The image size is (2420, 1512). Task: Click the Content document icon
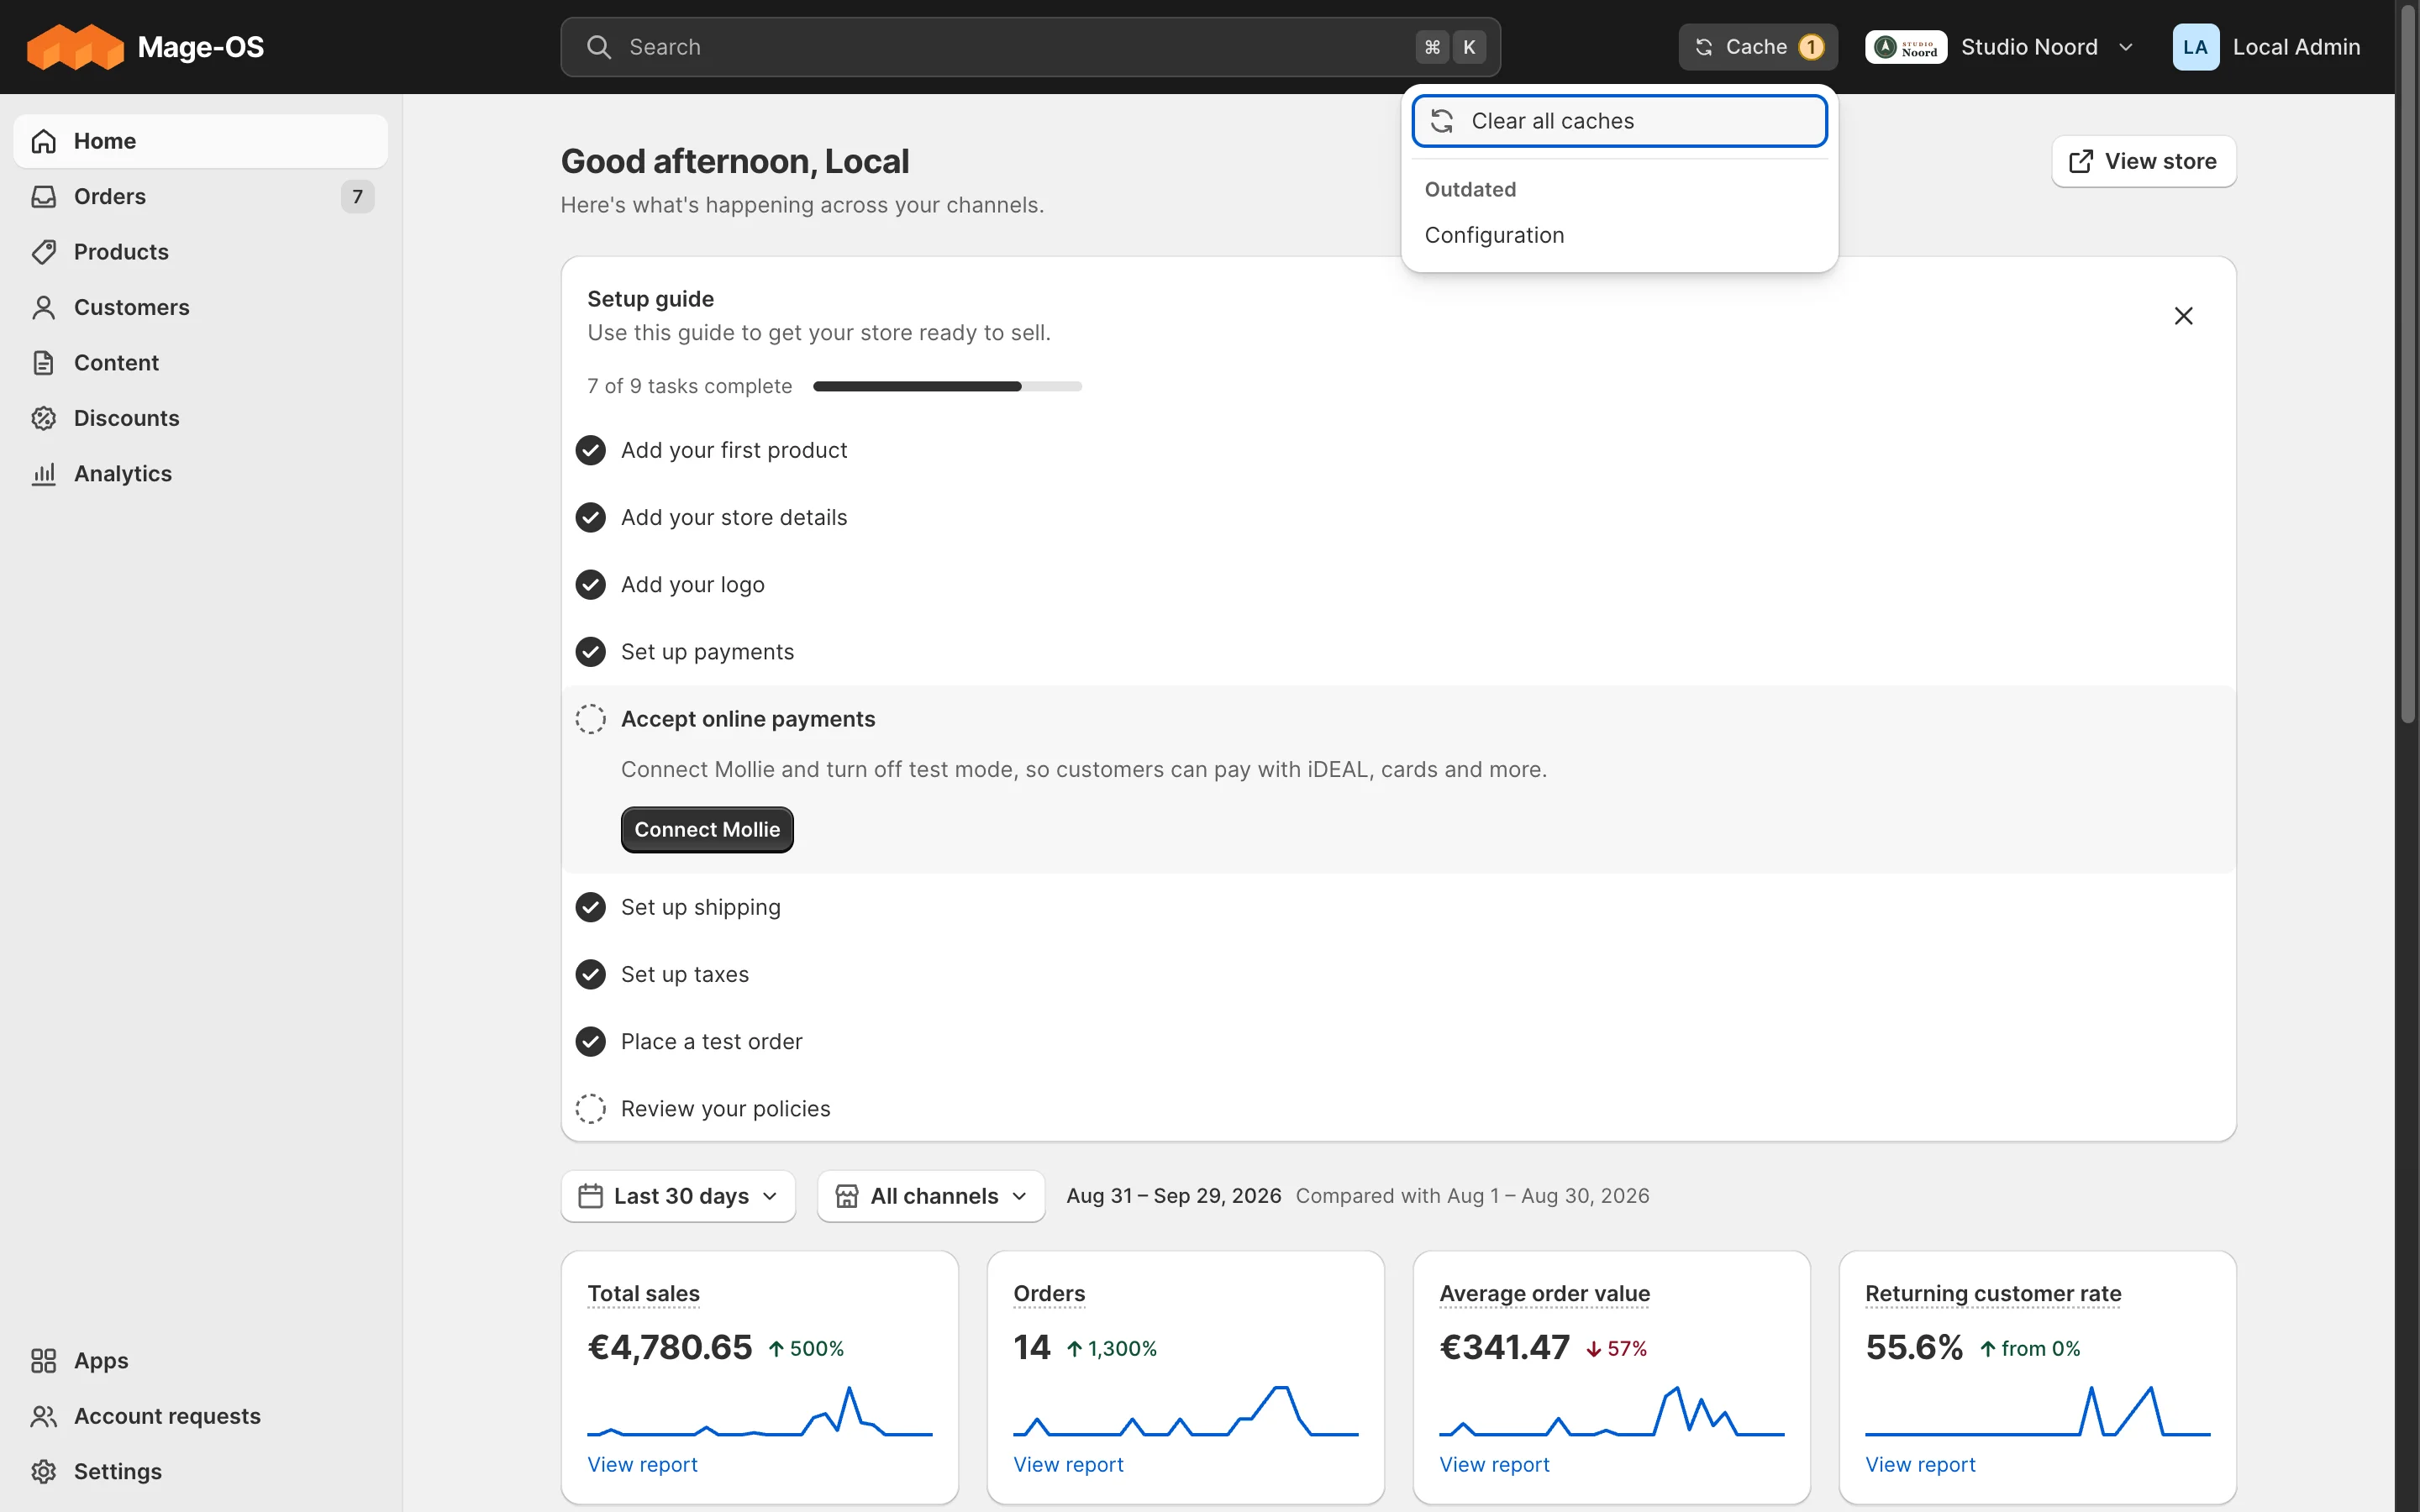click(43, 363)
